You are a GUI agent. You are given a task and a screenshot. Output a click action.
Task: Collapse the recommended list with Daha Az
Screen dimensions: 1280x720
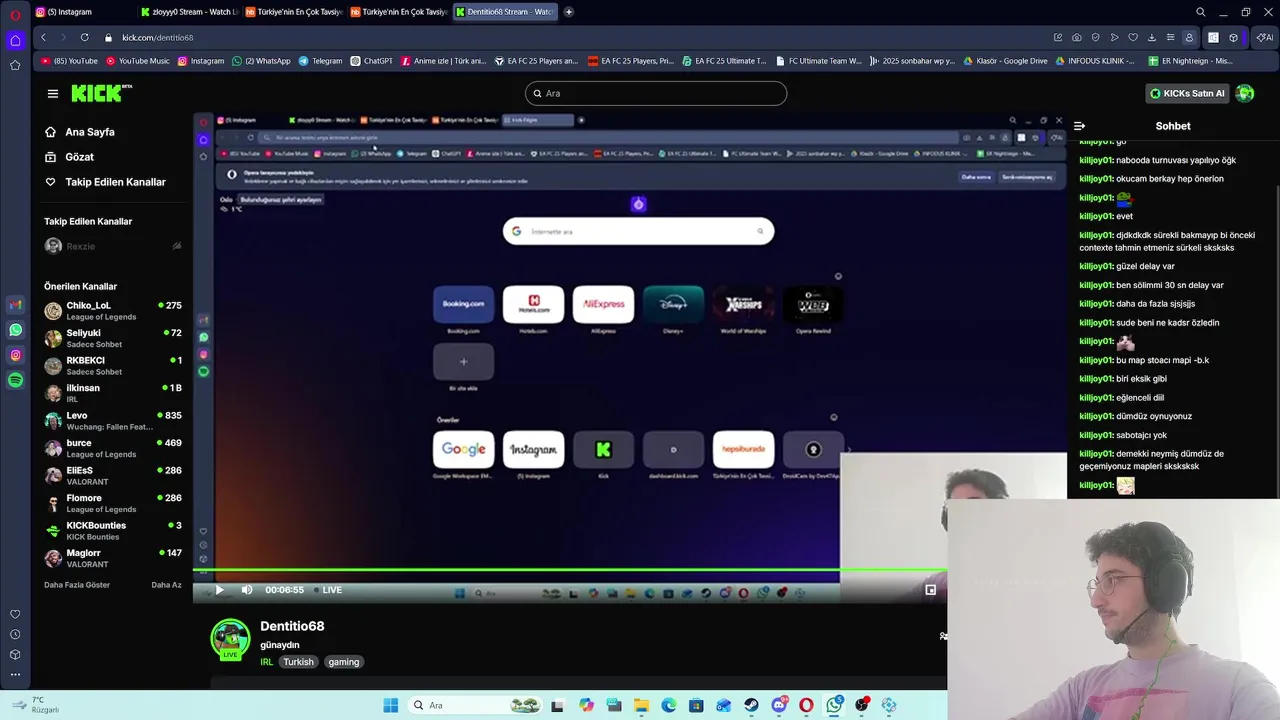tap(166, 585)
